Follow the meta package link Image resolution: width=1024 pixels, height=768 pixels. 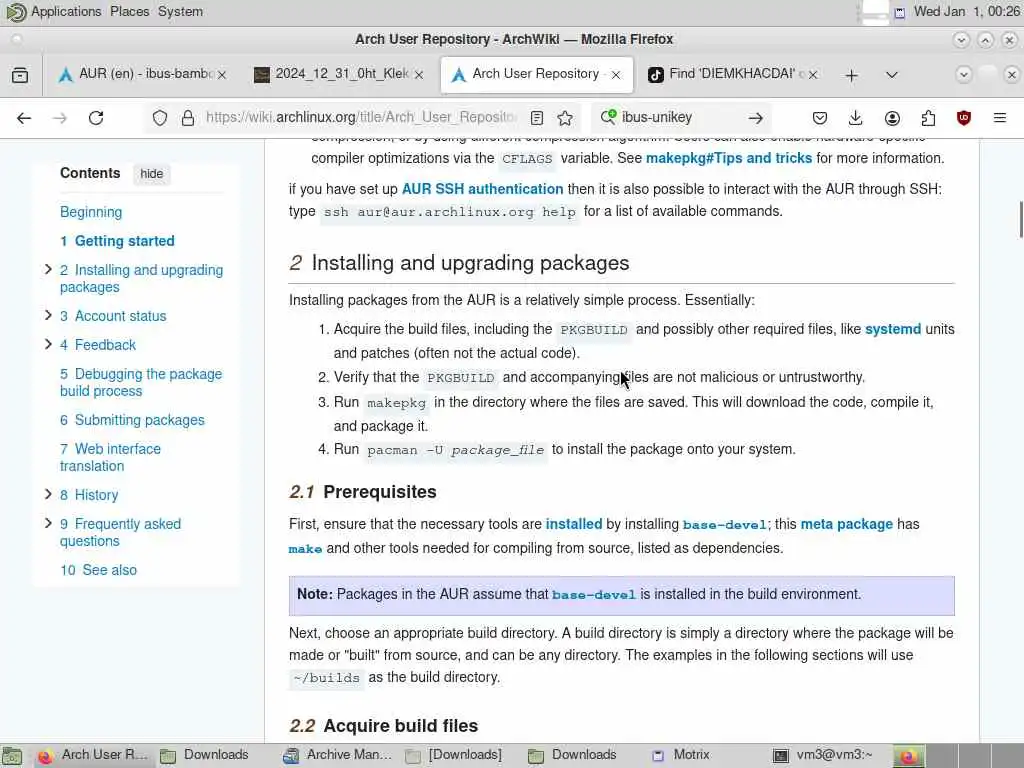[x=846, y=524]
